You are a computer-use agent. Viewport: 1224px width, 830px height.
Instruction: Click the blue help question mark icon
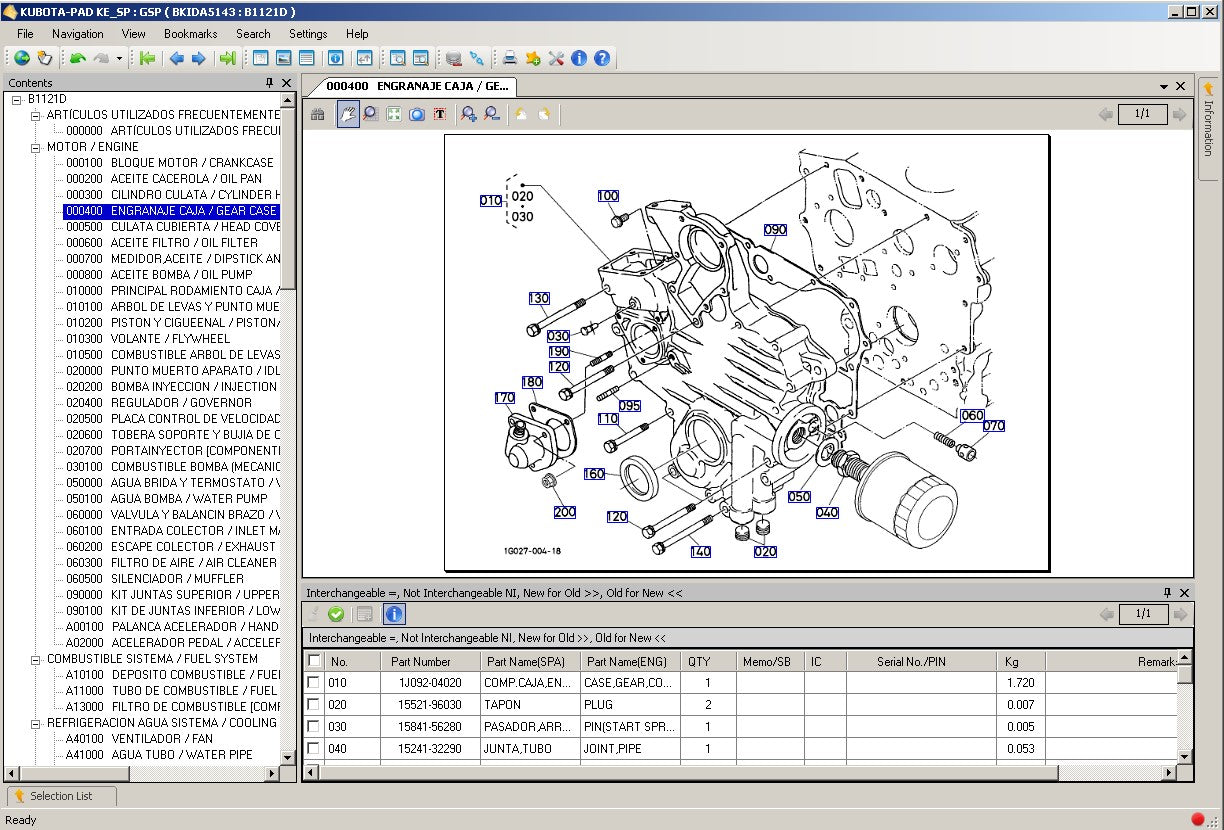(x=602, y=58)
